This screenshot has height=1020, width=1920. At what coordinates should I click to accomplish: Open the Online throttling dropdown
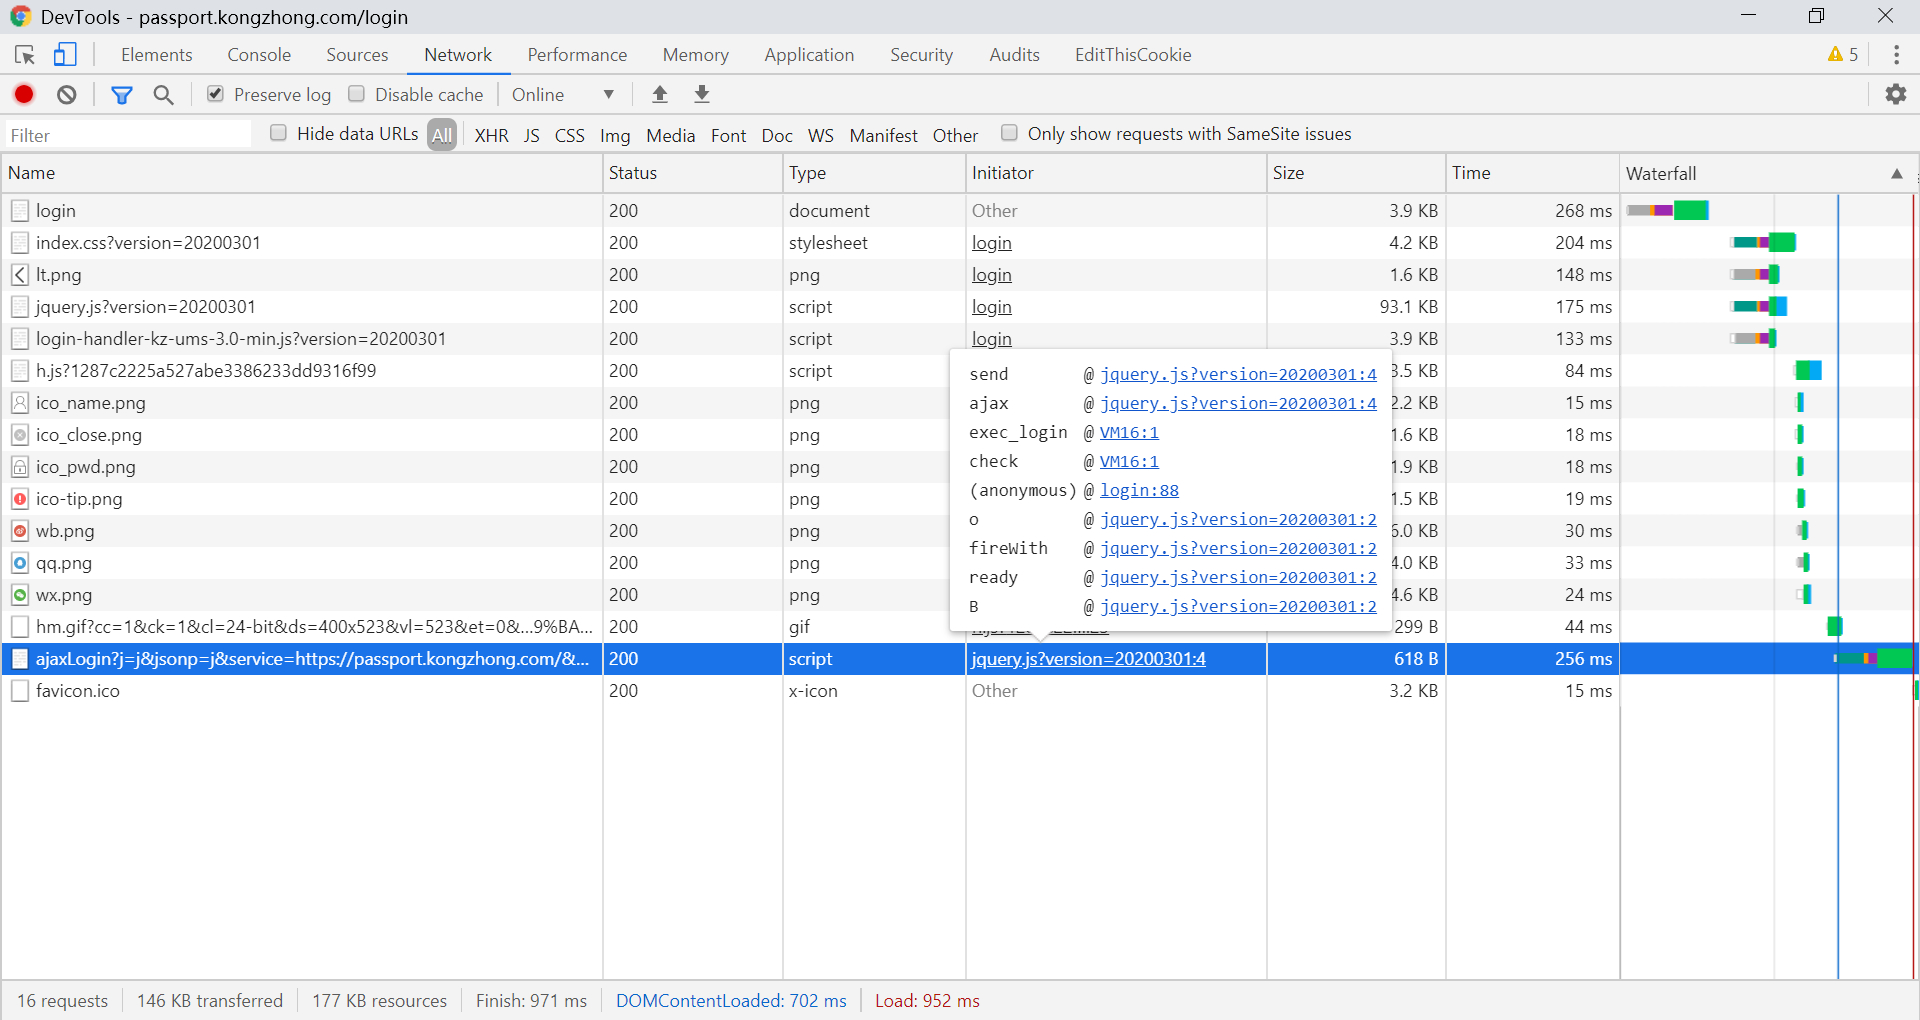(563, 94)
